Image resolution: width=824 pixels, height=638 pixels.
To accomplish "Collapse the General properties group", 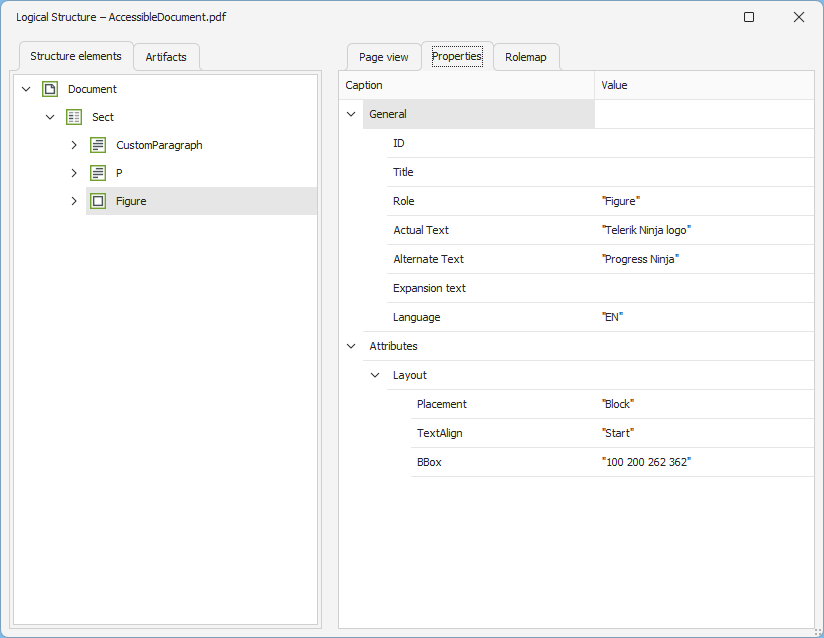I will coord(351,114).
